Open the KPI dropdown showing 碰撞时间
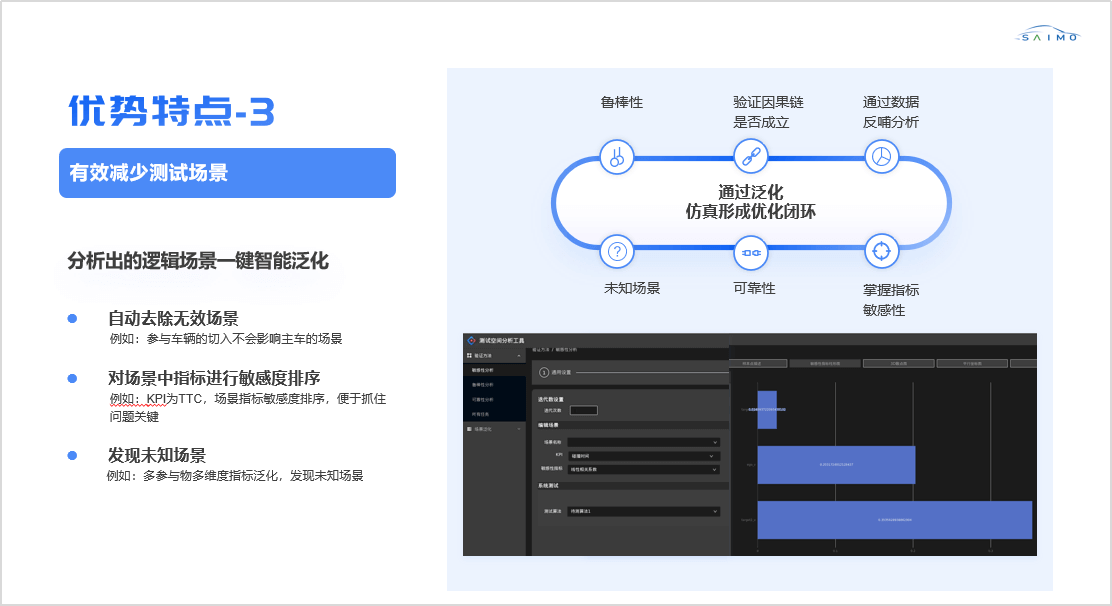The width and height of the screenshot is (1112, 606). pos(643,455)
